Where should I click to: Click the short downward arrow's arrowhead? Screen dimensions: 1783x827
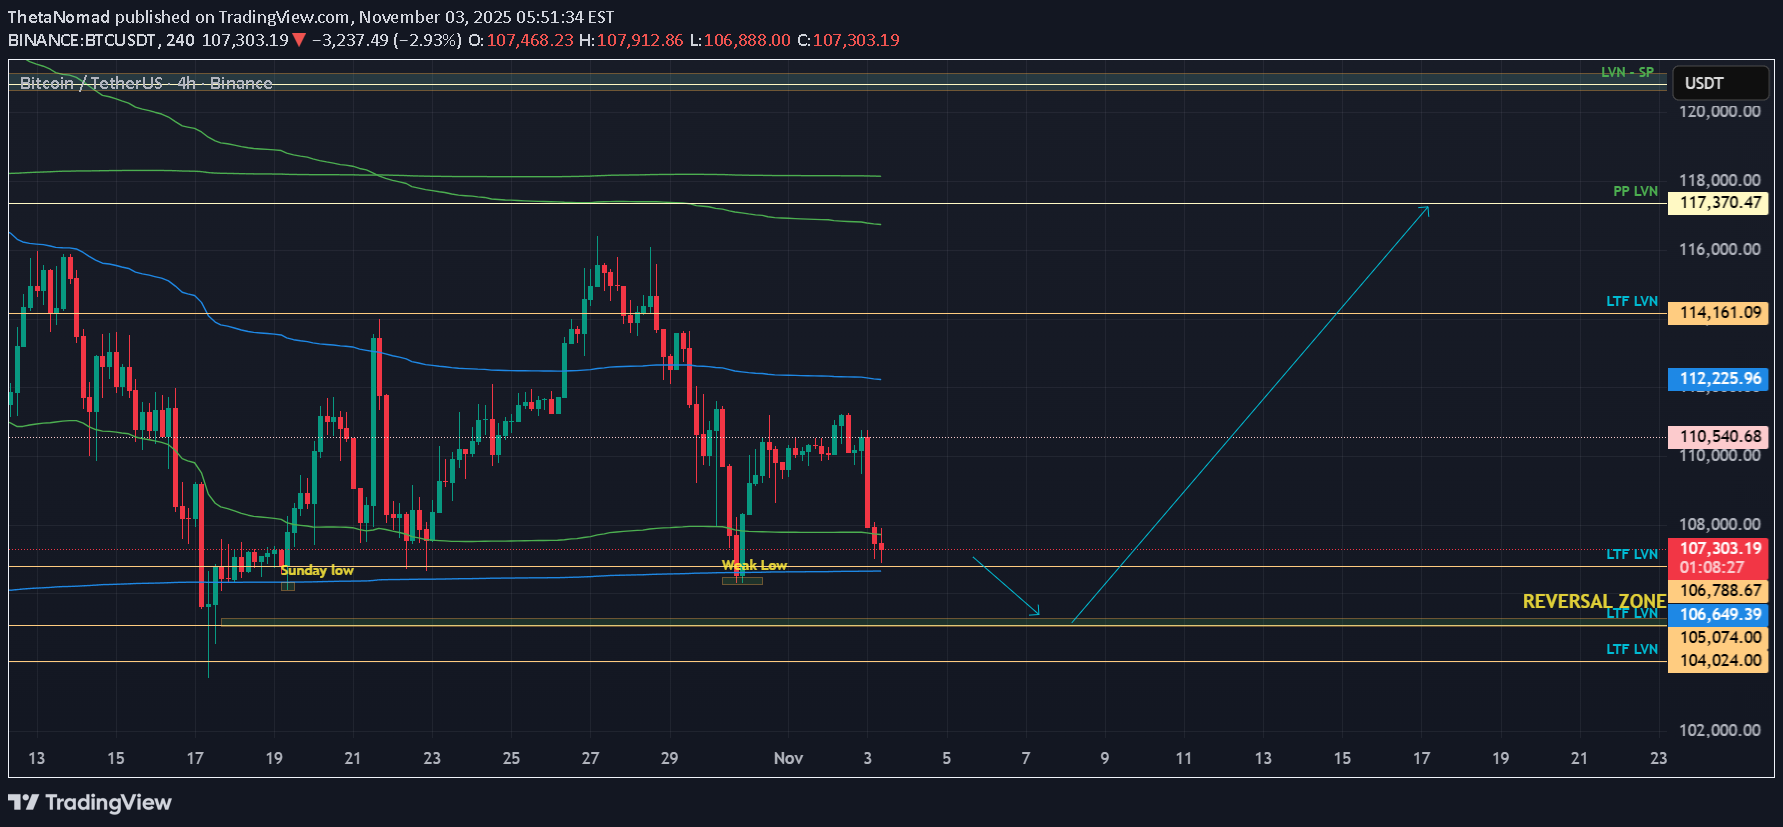1038,613
